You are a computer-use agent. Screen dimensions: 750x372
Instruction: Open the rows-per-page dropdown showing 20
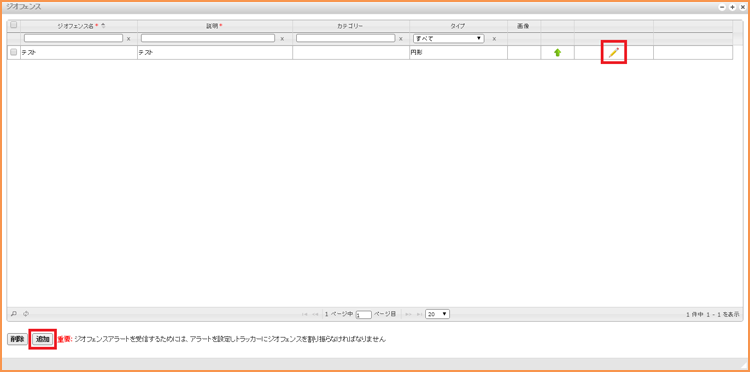[438, 314]
